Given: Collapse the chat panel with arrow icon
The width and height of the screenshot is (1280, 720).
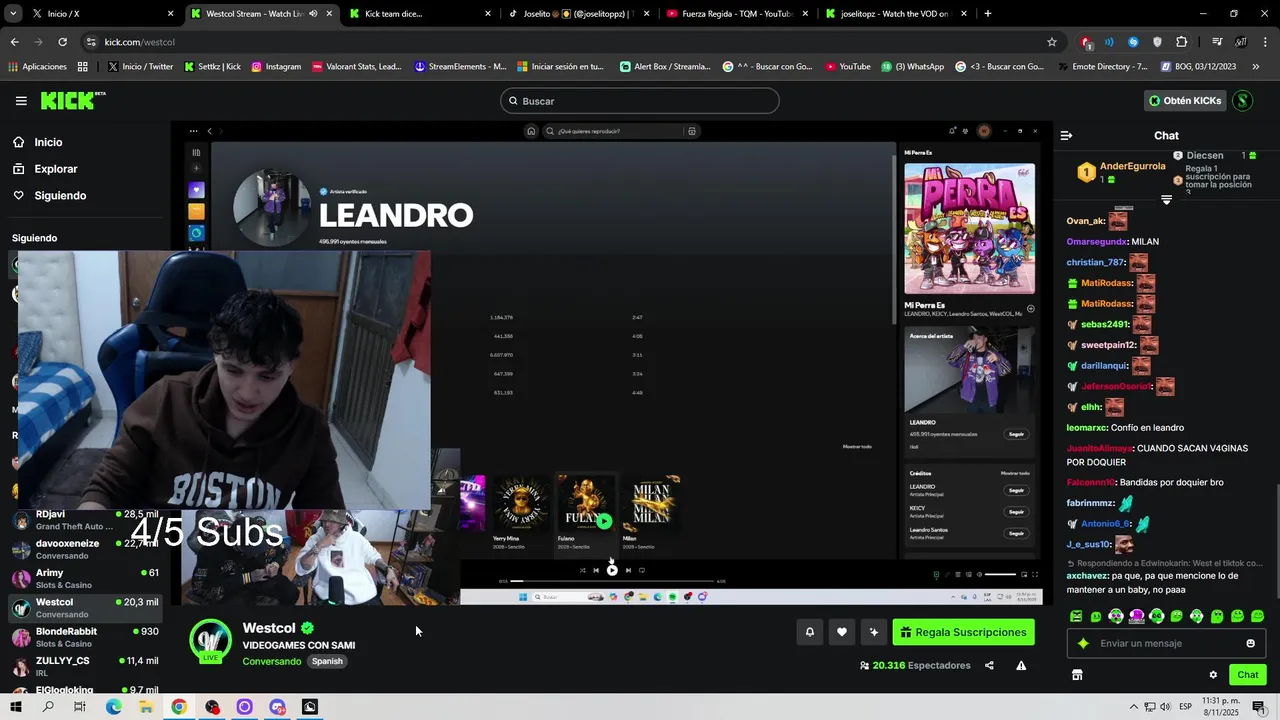Looking at the screenshot, I should coord(1066,135).
